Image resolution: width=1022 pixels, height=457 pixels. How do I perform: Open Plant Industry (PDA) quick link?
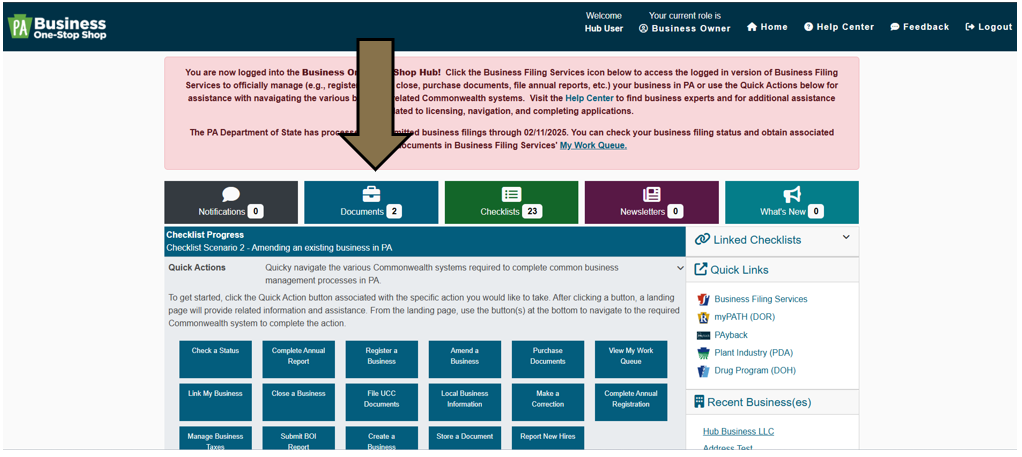(x=753, y=353)
